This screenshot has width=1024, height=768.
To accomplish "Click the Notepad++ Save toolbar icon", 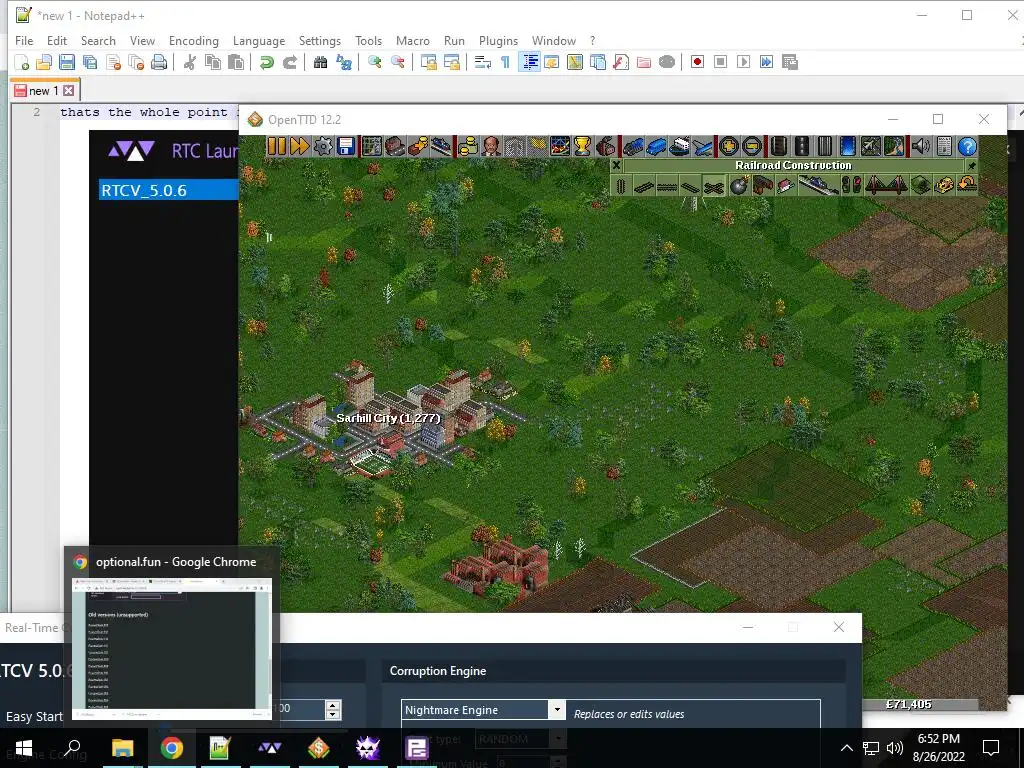I will point(67,62).
